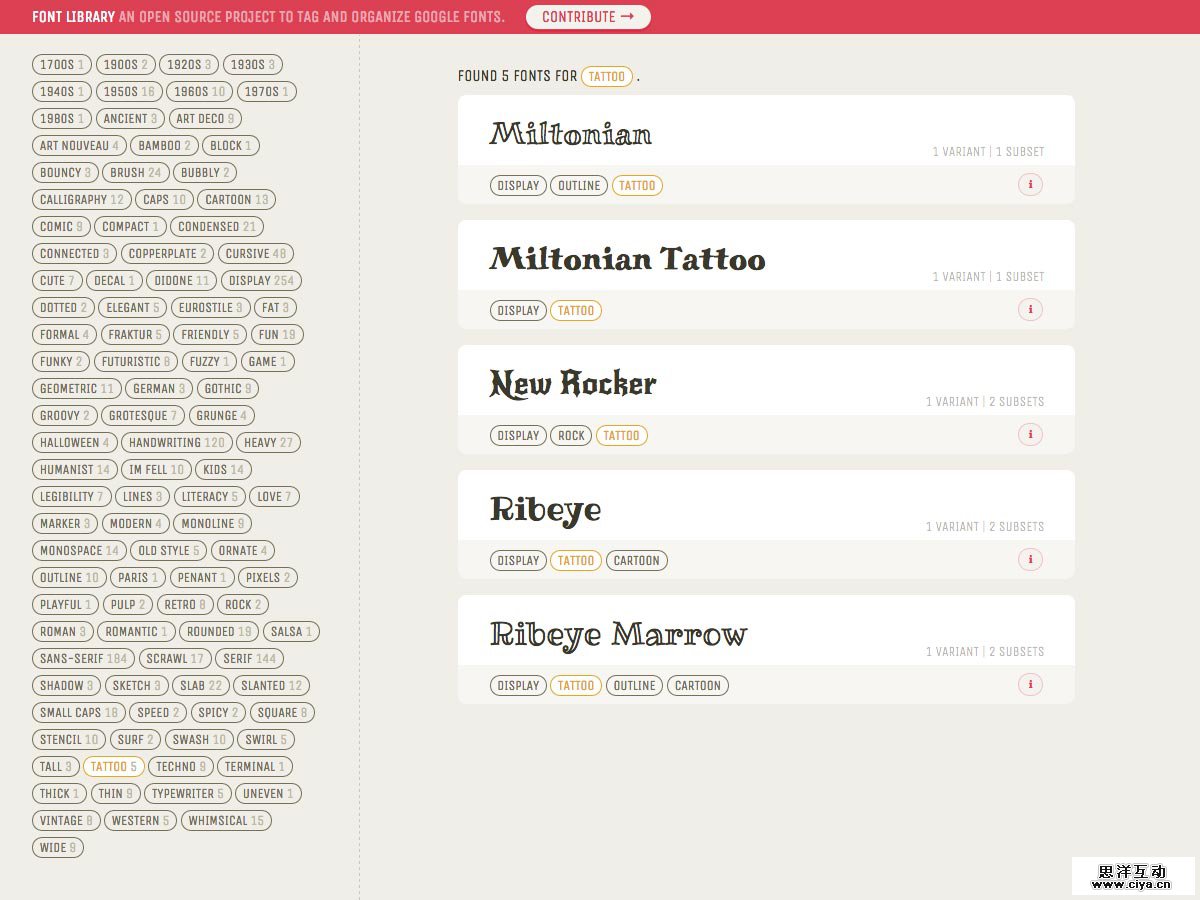1200x900 pixels.
Task: Open Ribeye Marrow info icon
Action: point(1030,685)
